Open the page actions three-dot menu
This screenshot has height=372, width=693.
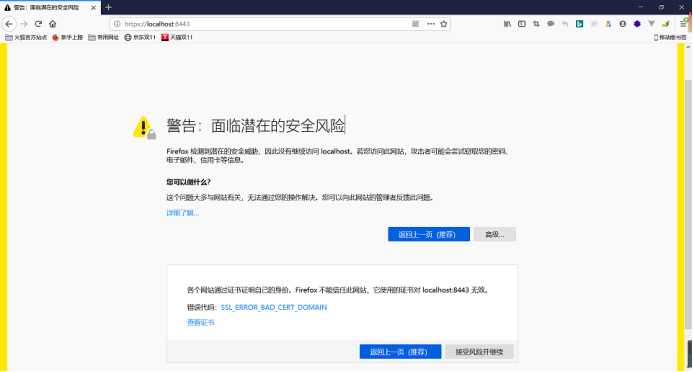[x=430, y=24]
